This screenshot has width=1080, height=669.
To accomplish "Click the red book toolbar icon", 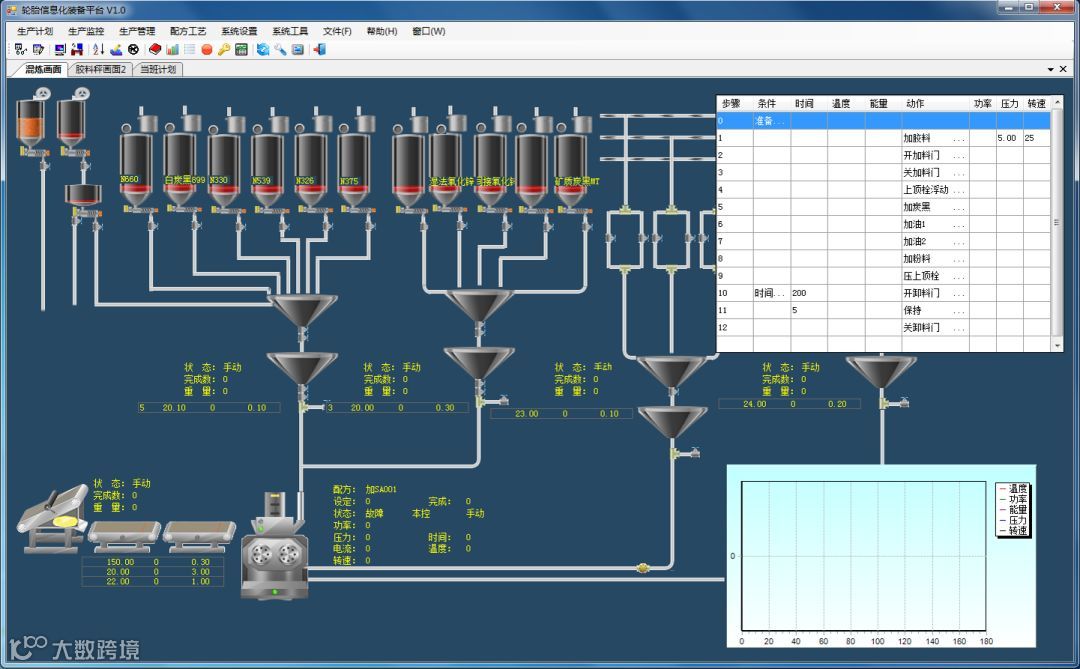I will pos(155,49).
